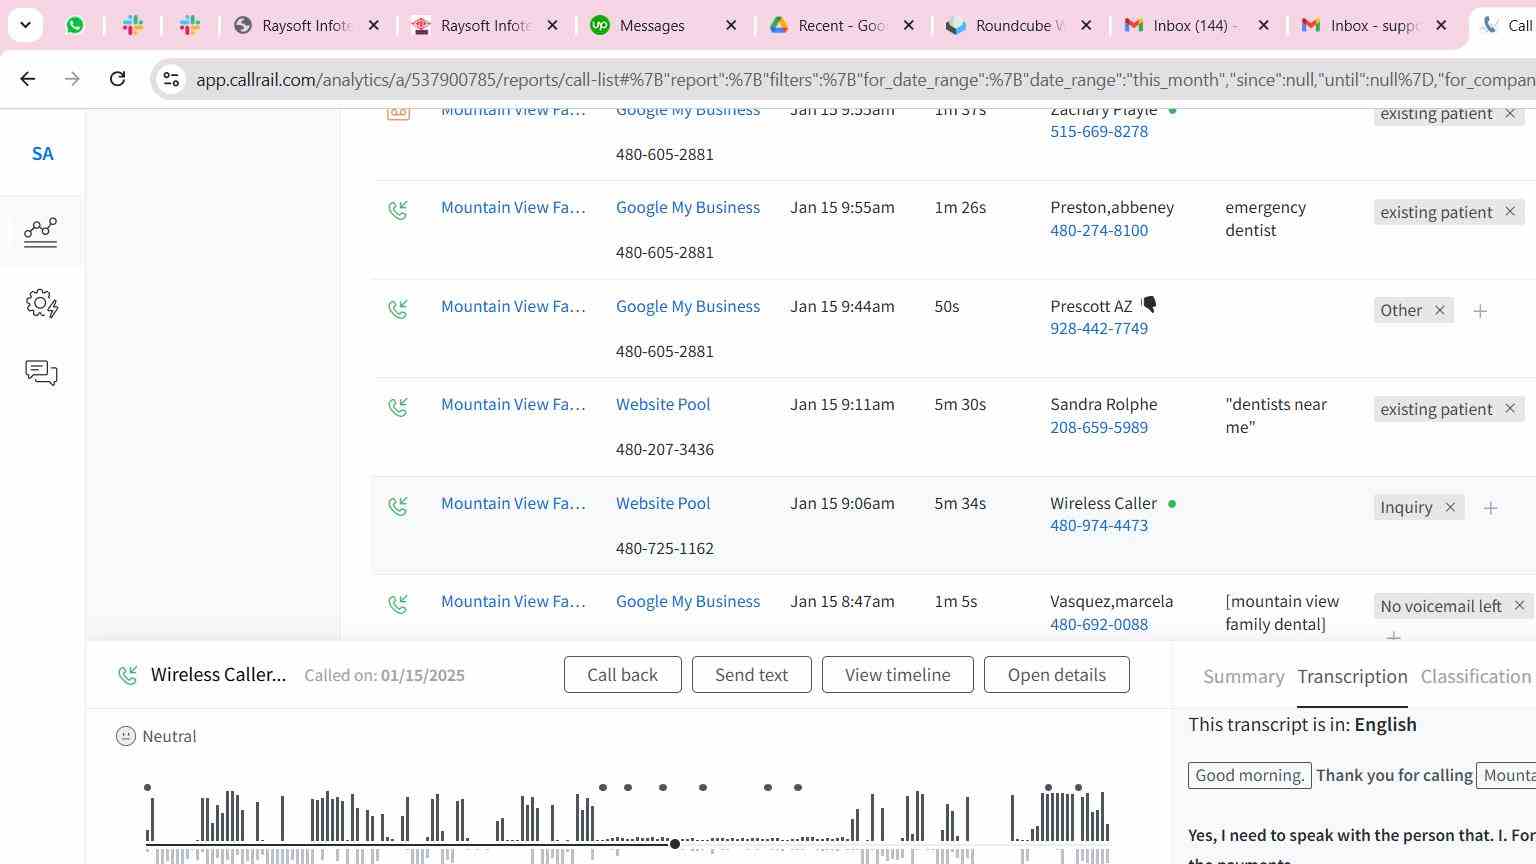Switch to the Classification tab
This screenshot has width=1536, height=864.
point(1475,677)
